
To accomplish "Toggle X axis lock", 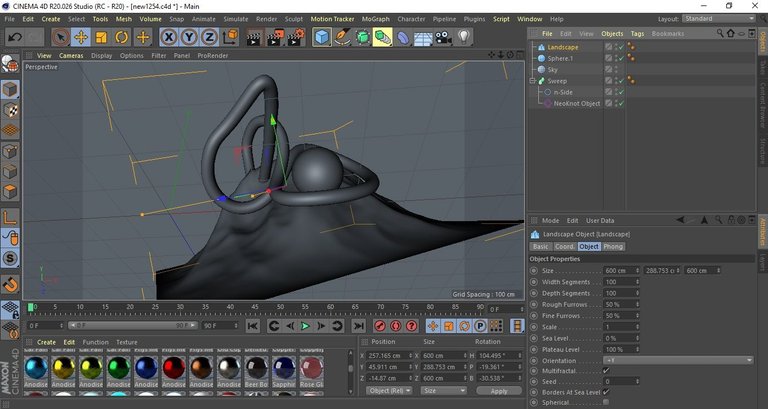I will 168,37.
